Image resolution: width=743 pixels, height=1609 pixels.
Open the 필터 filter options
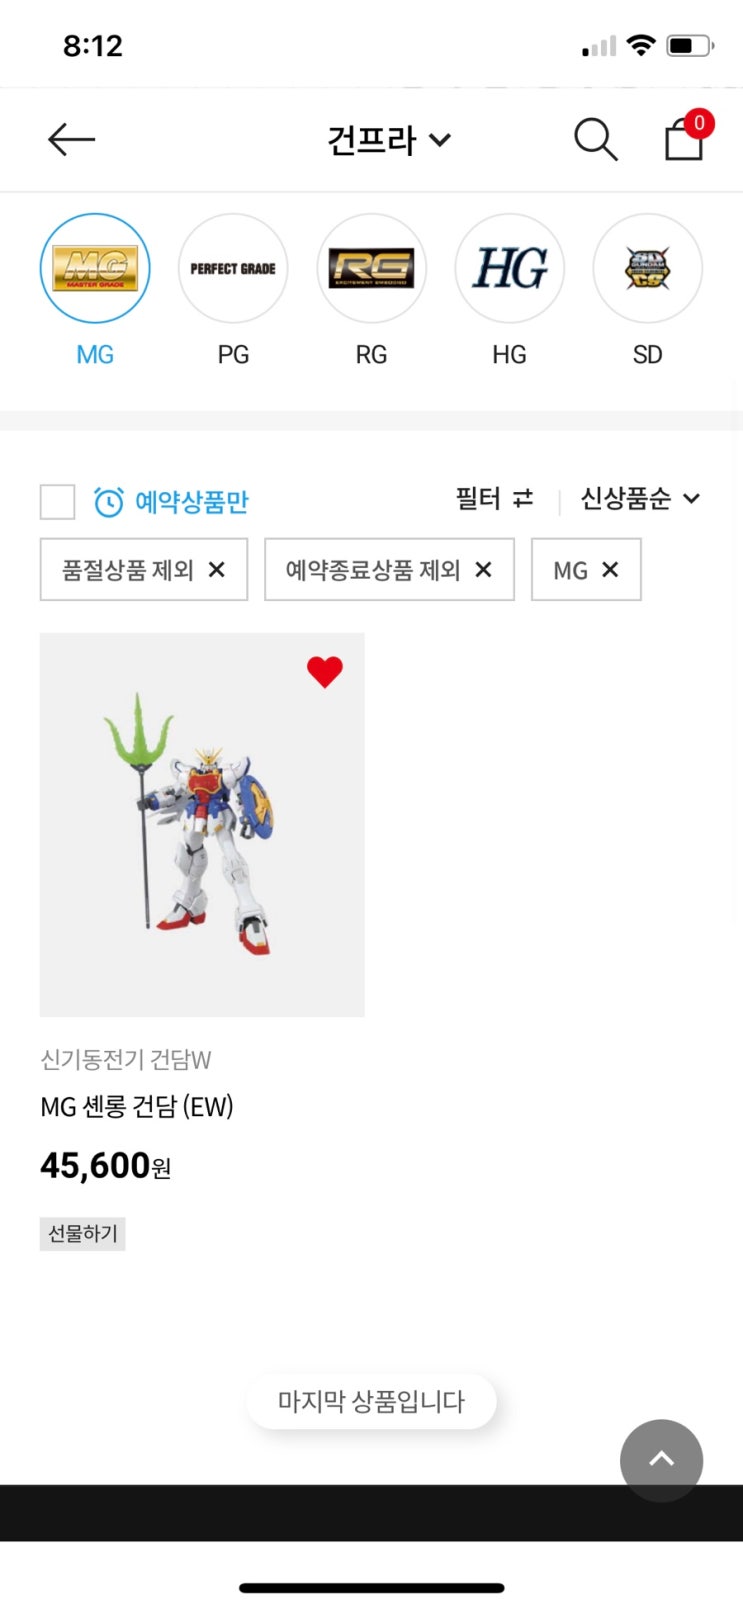(495, 498)
